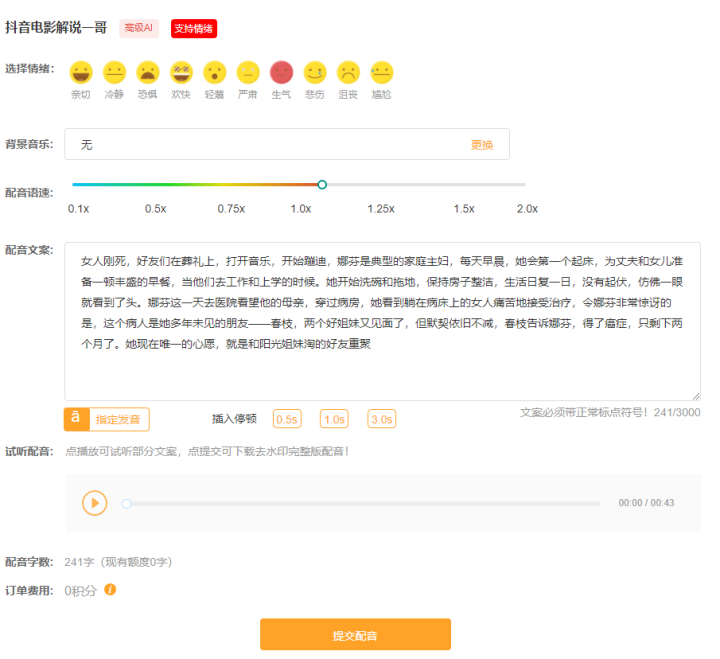Click the 指定发音 button
Viewport: 720px width, 659px height.
107,419
